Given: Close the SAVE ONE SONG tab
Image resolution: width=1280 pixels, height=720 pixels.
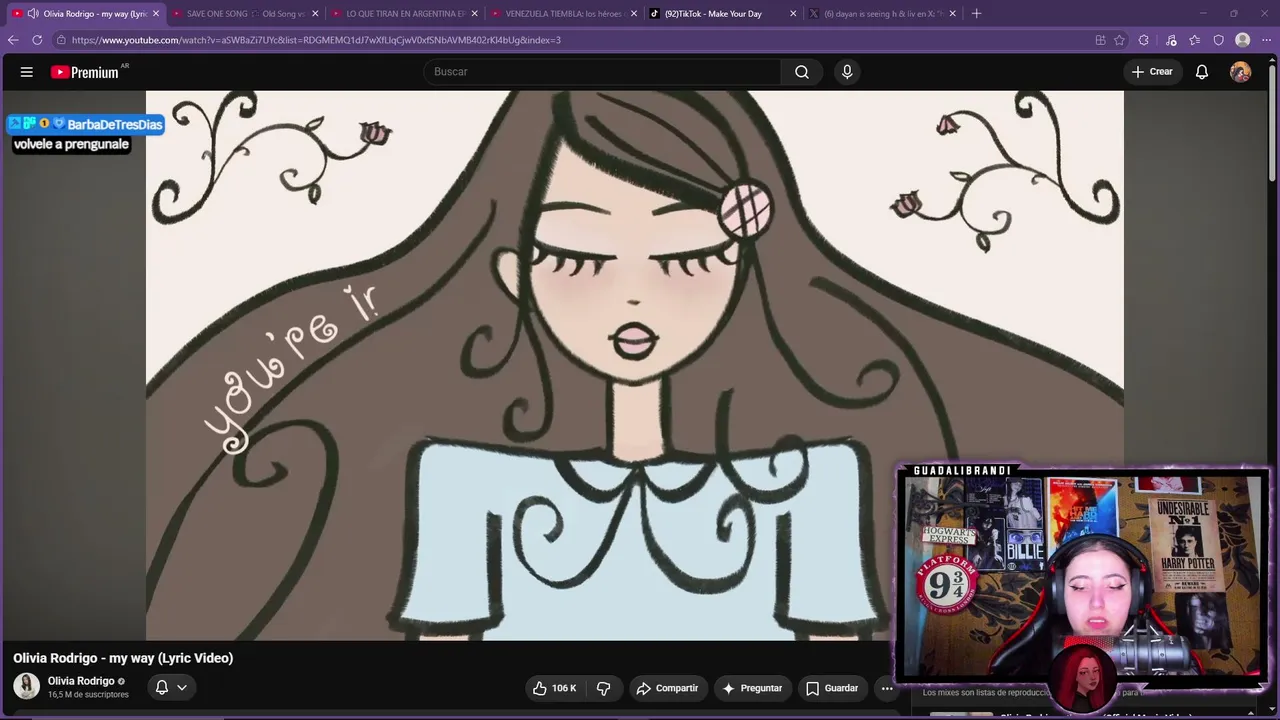Looking at the screenshot, I should coord(315,14).
